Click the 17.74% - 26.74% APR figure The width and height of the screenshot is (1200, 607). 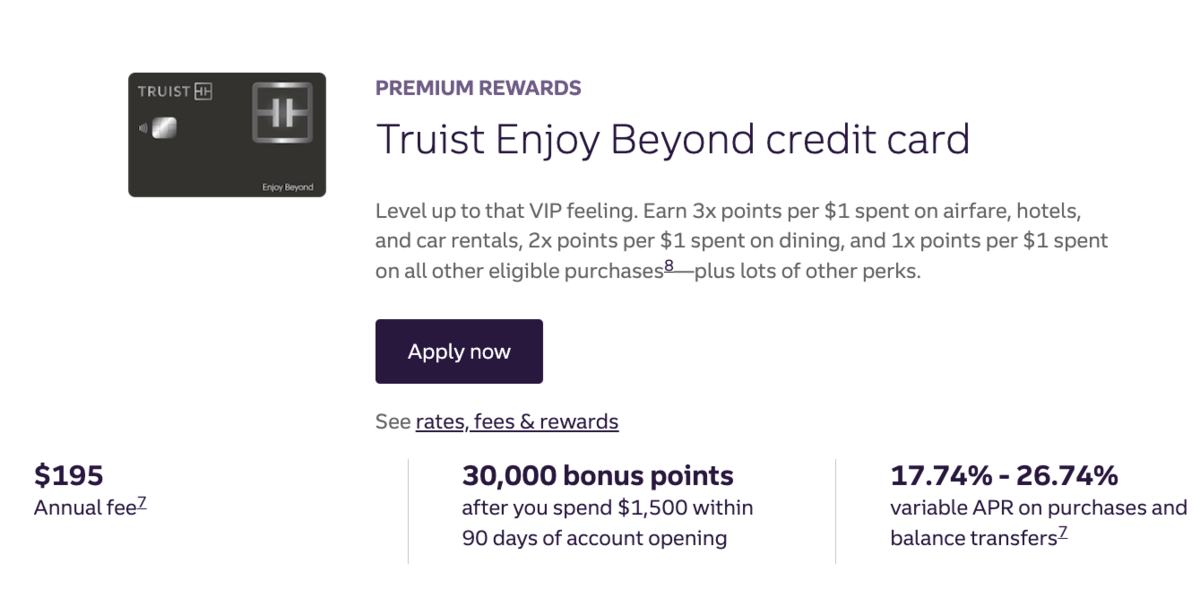click(1004, 475)
